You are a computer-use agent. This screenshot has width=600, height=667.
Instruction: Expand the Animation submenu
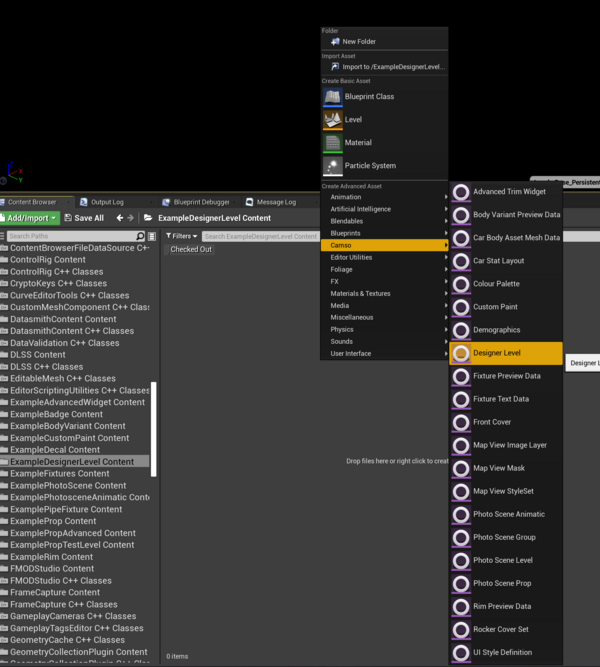click(x=383, y=197)
